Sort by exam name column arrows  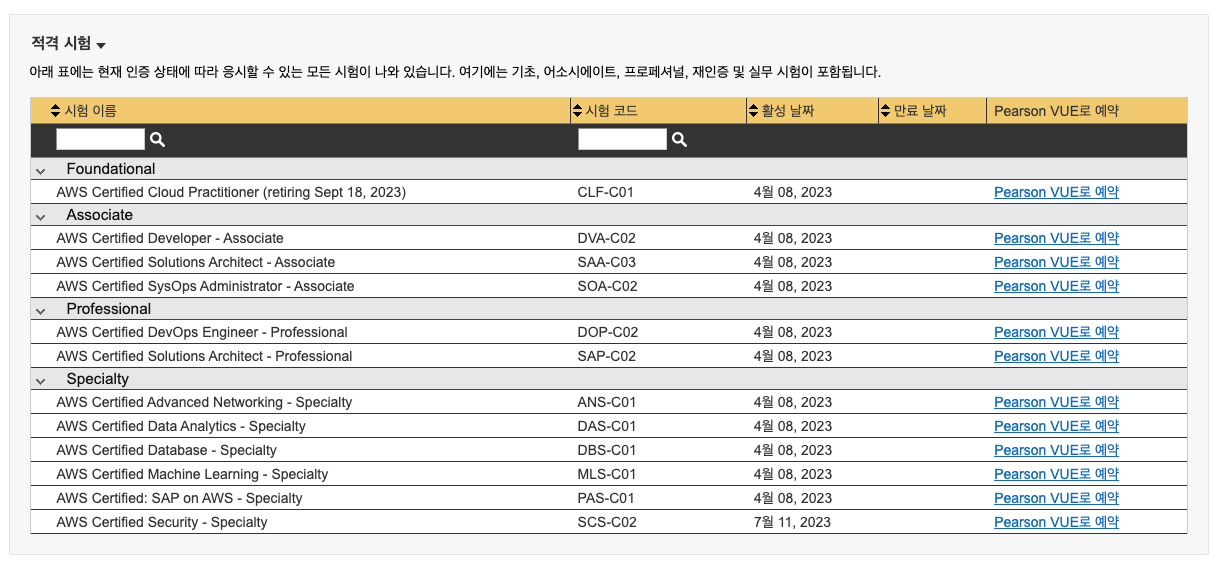[56, 111]
